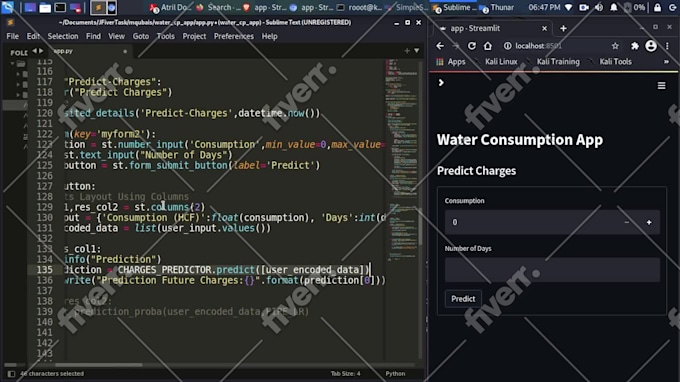
Task: Show more bookmarks with double chevron
Action: (x=666, y=62)
